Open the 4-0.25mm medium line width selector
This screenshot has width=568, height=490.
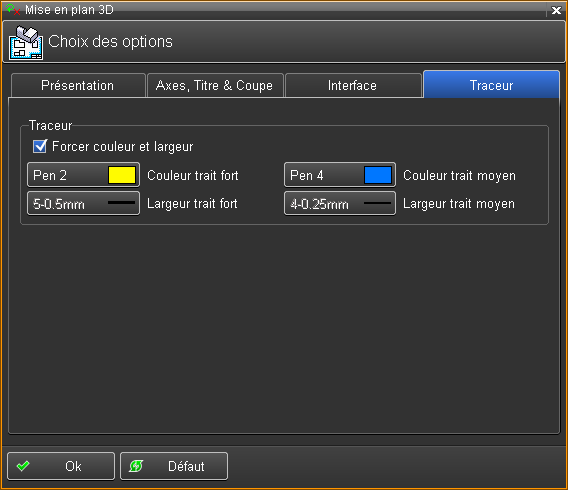[x=340, y=203]
